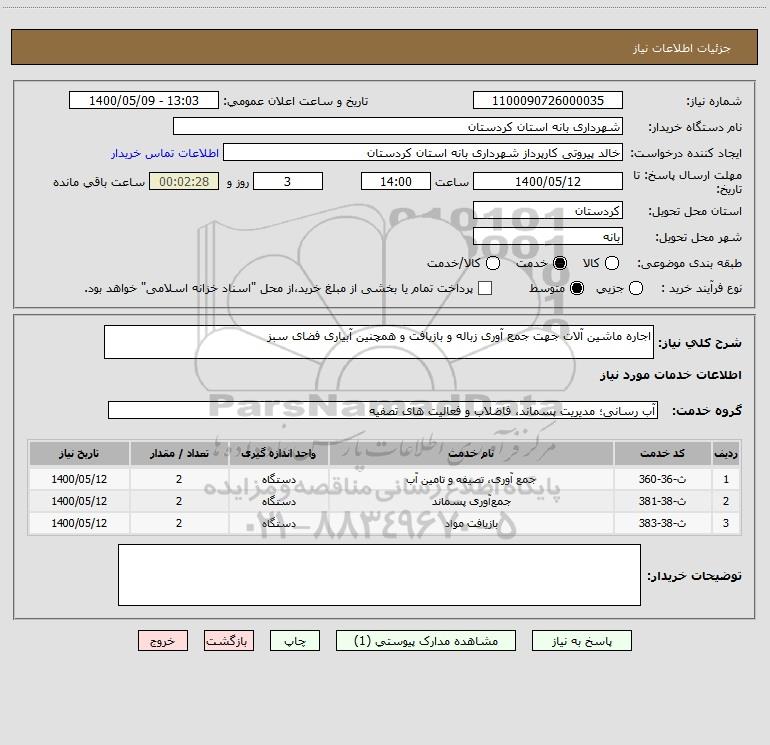Click the remaining time counter 00:02:28
The image size is (770, 745).
tap(184, 181)
